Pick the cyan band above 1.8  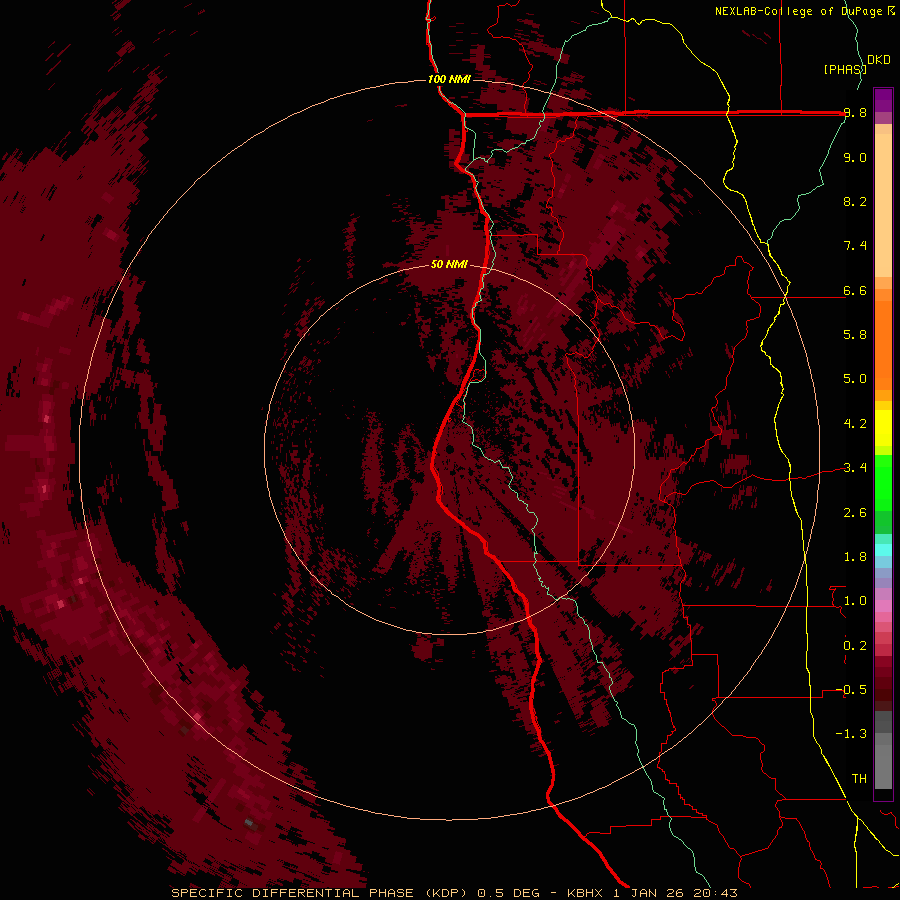pos(883,550)
